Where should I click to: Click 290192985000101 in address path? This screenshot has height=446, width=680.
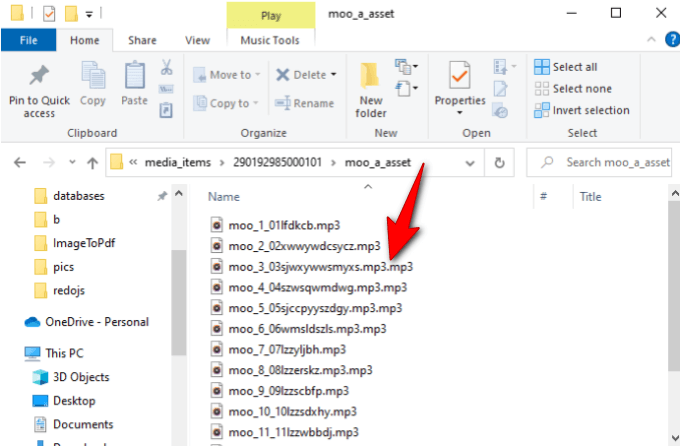coord(278,163)
